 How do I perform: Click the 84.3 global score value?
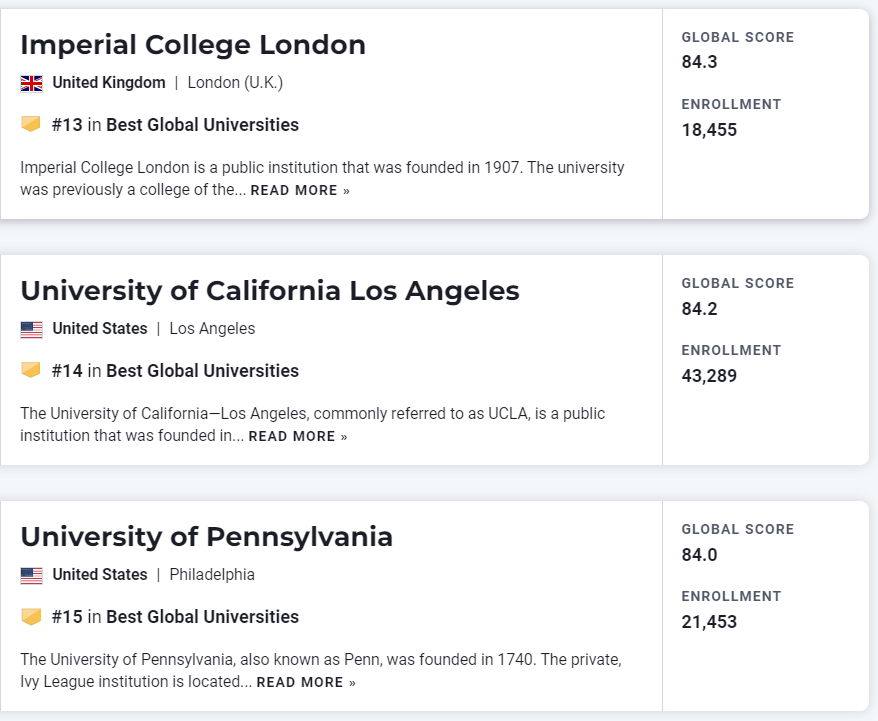coord(700,62)
